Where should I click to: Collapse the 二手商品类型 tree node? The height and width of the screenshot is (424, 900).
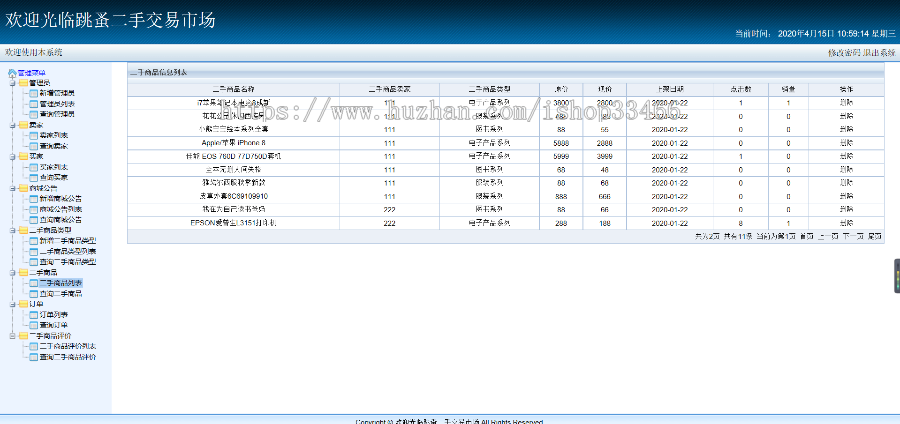pos(12,230)
